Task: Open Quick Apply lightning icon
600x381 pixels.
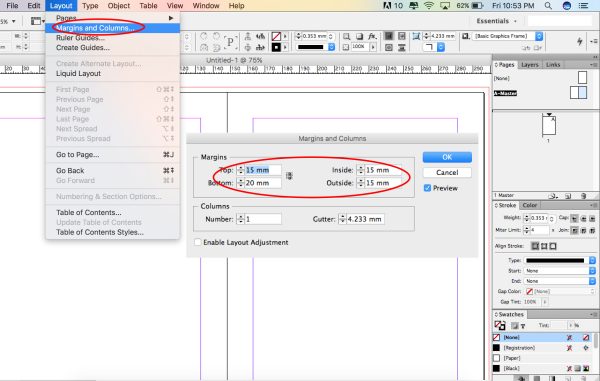Action: click(x=580, y=41)
